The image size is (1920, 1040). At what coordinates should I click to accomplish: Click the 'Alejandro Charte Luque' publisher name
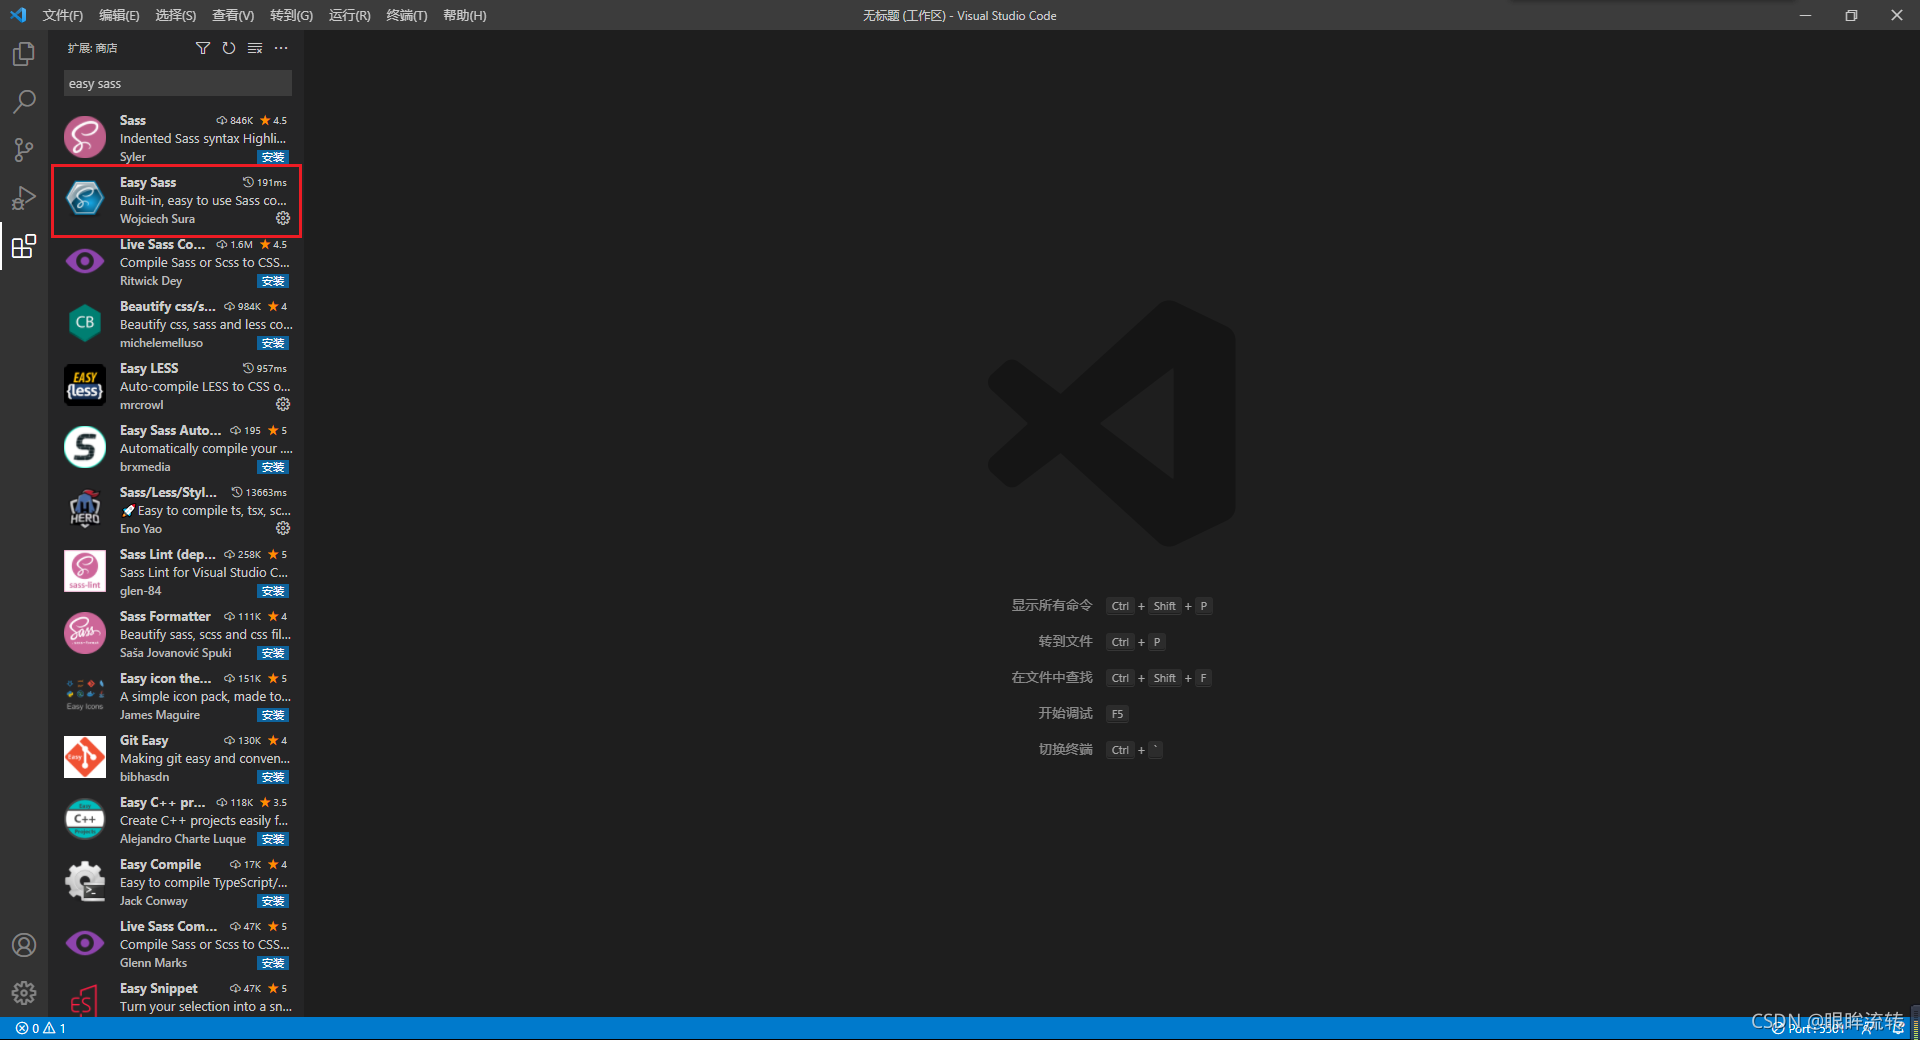[x=183, y=839]
